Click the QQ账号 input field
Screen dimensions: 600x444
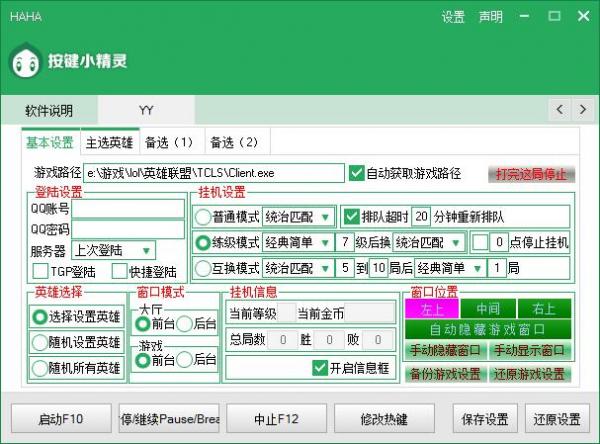pos(128,209)
